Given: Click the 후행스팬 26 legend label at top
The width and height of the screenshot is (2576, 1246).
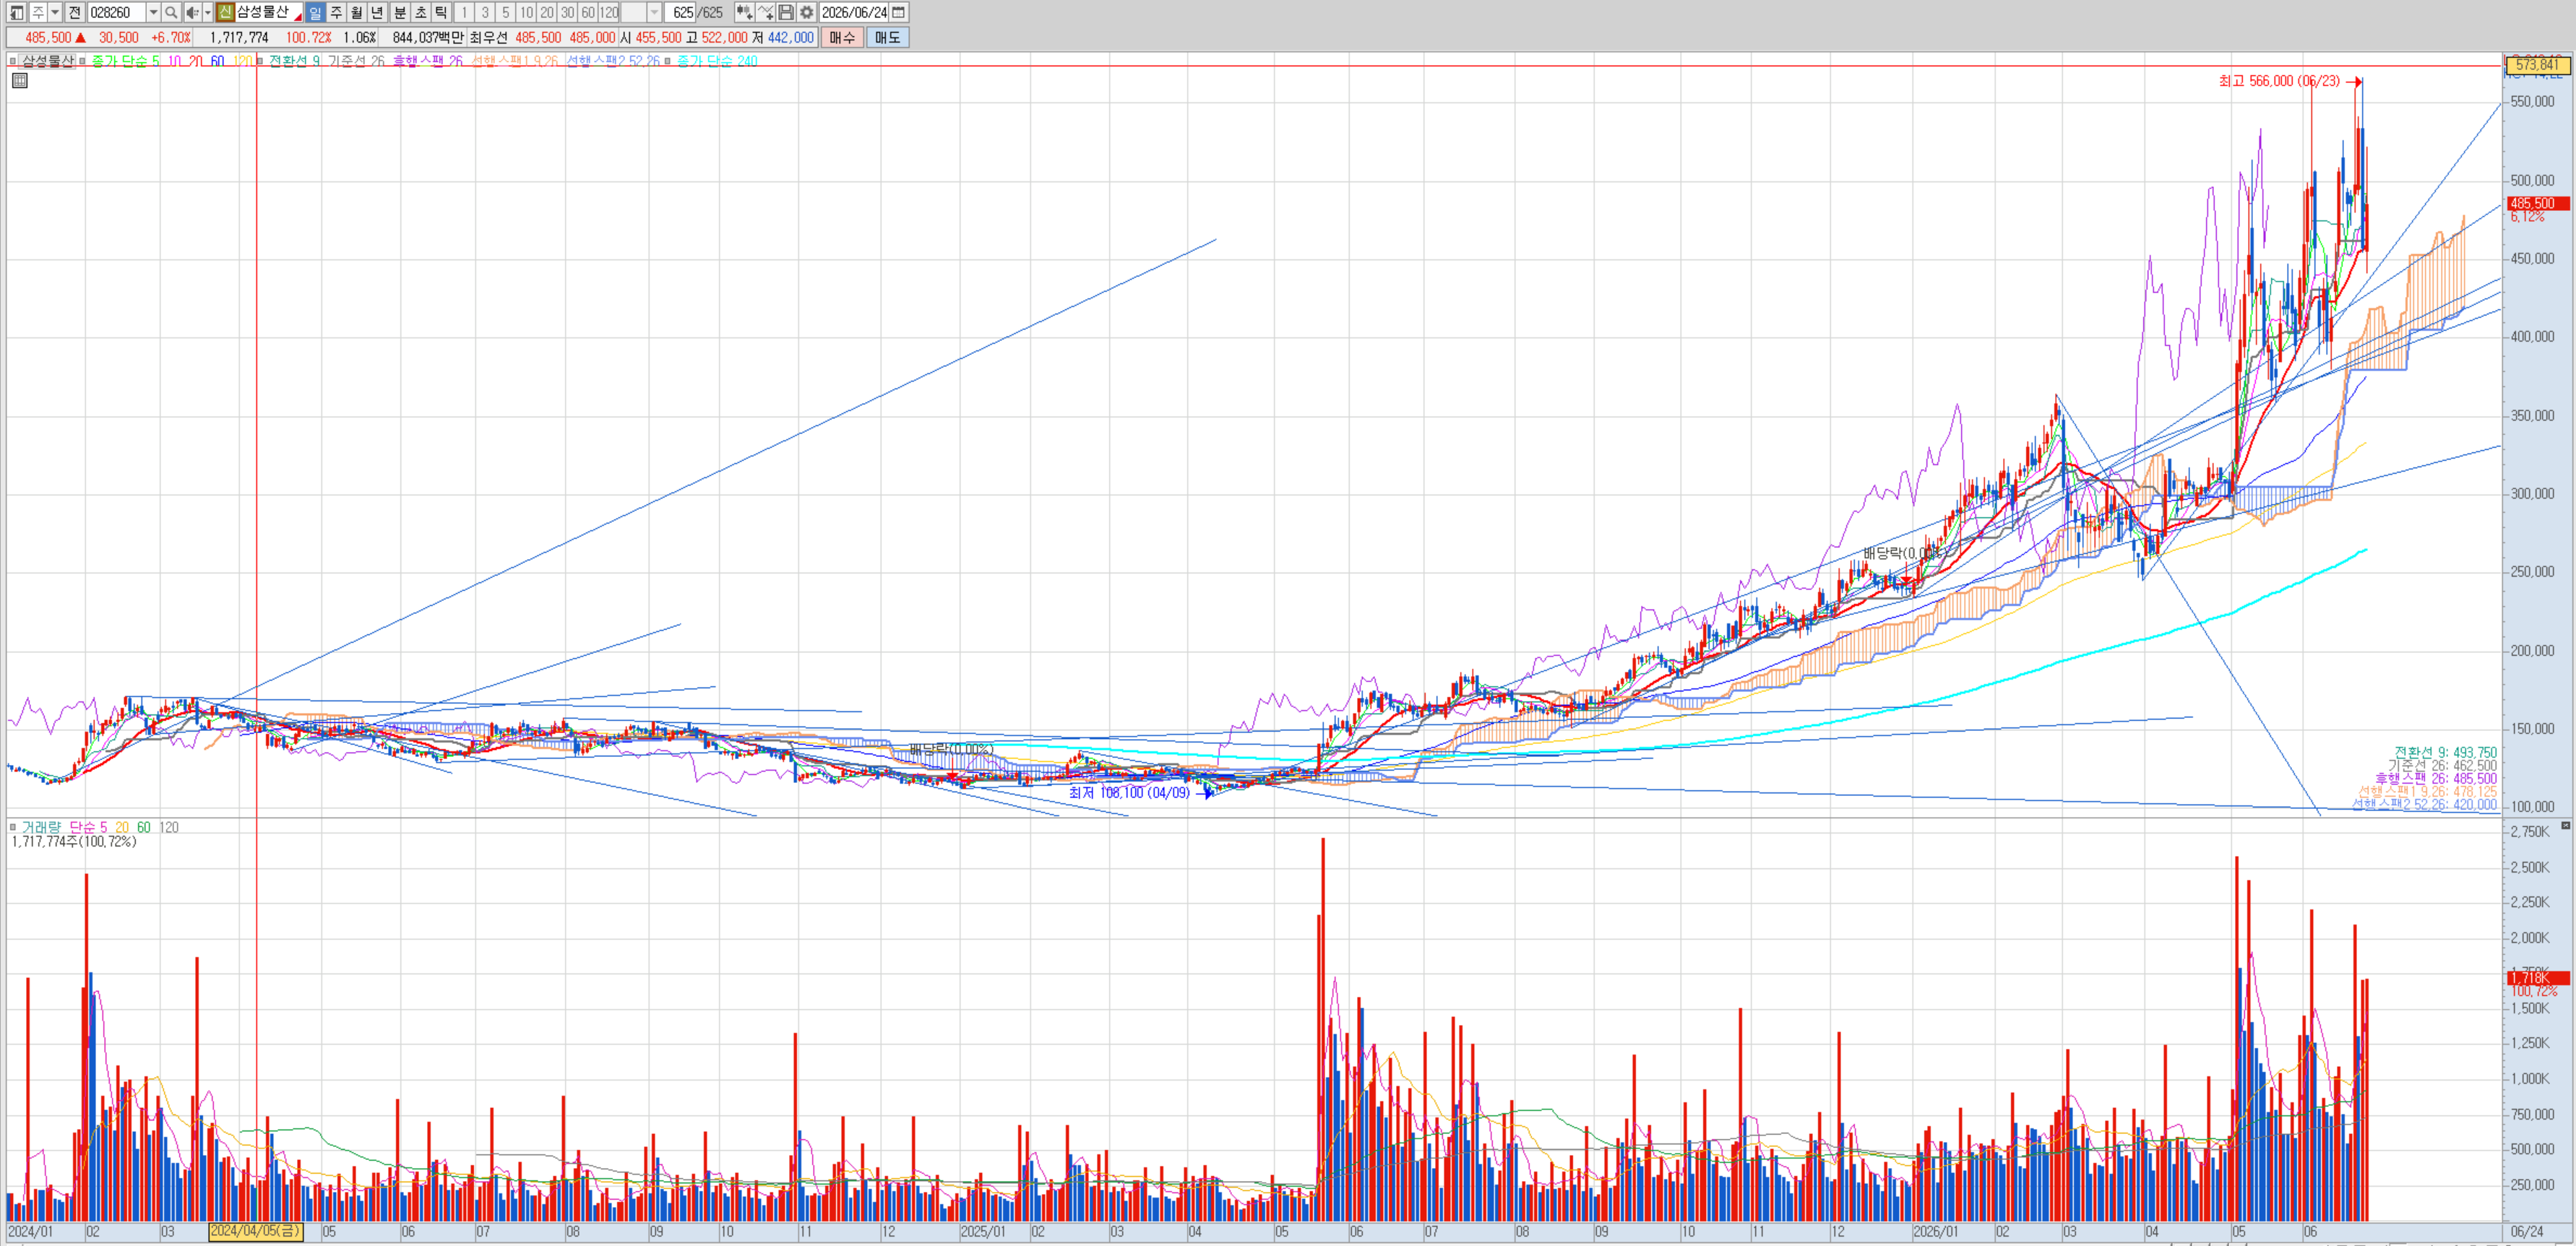Looking at the screenshot, I should point(427,61).
